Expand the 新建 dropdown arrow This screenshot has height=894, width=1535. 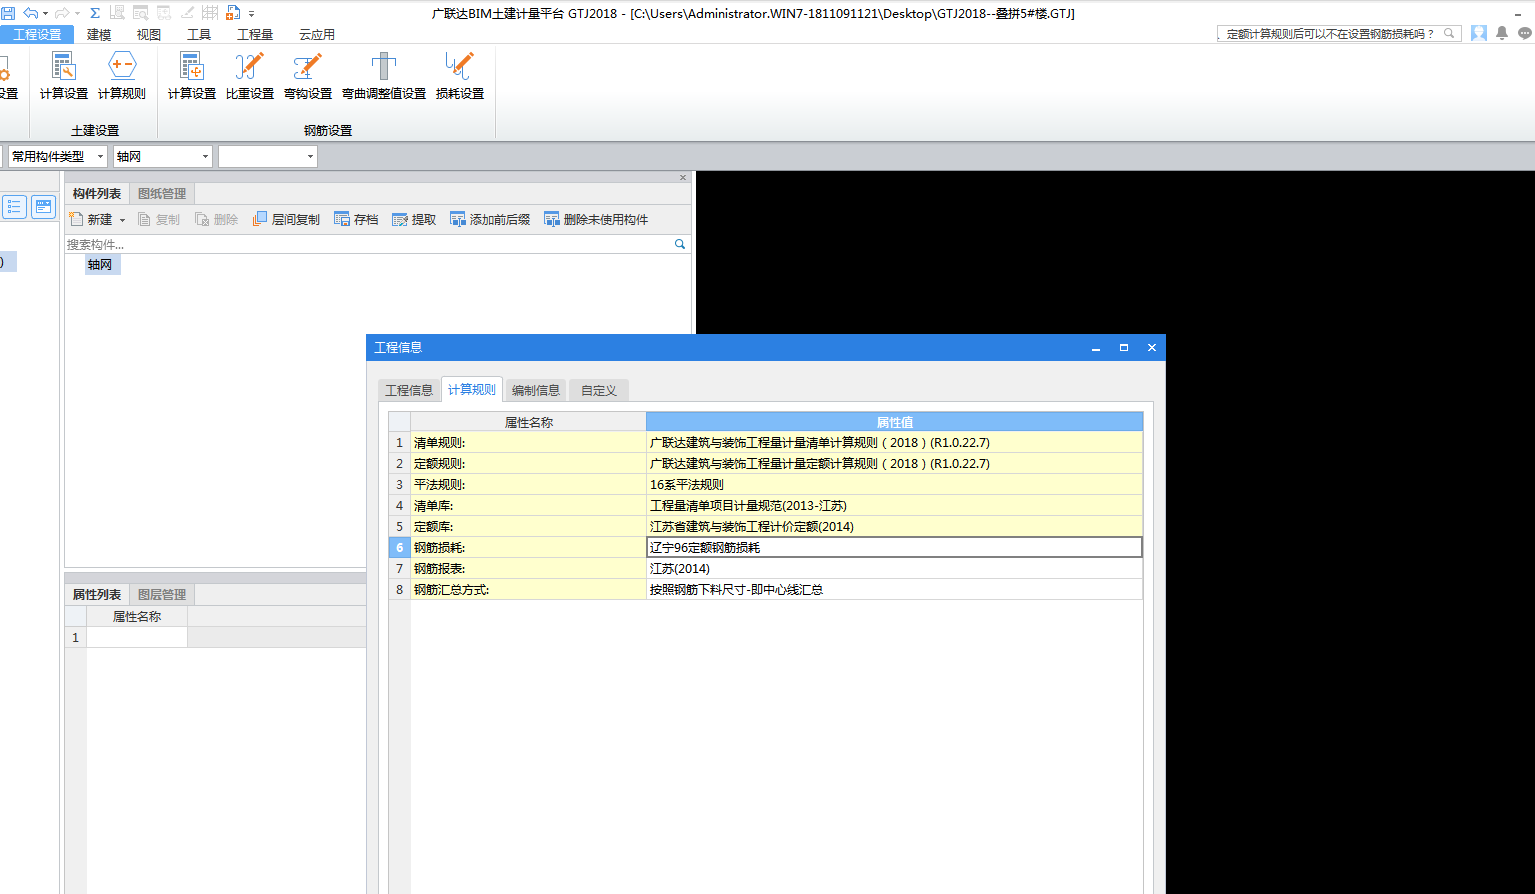click(x=123, y=220)
